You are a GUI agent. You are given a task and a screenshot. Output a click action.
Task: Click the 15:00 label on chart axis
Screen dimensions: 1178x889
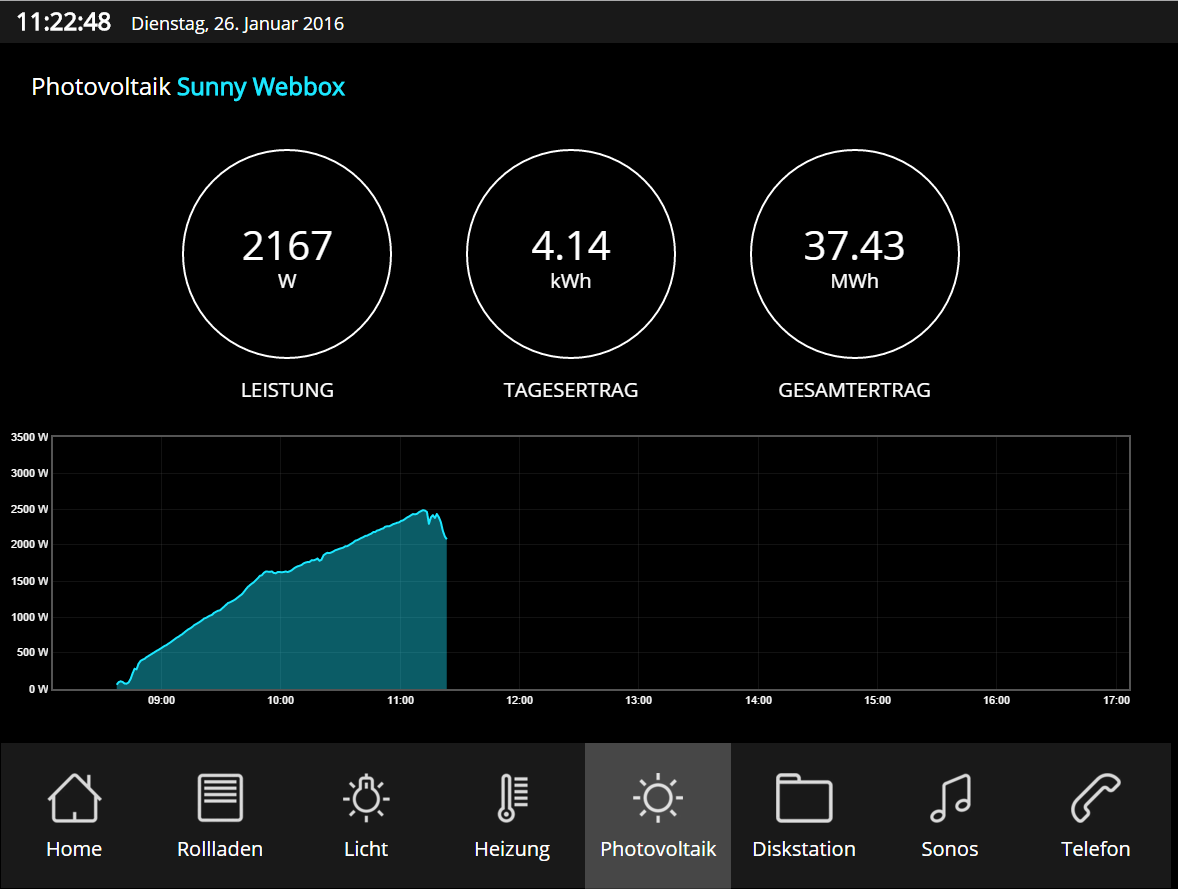(x=877, y=700)
